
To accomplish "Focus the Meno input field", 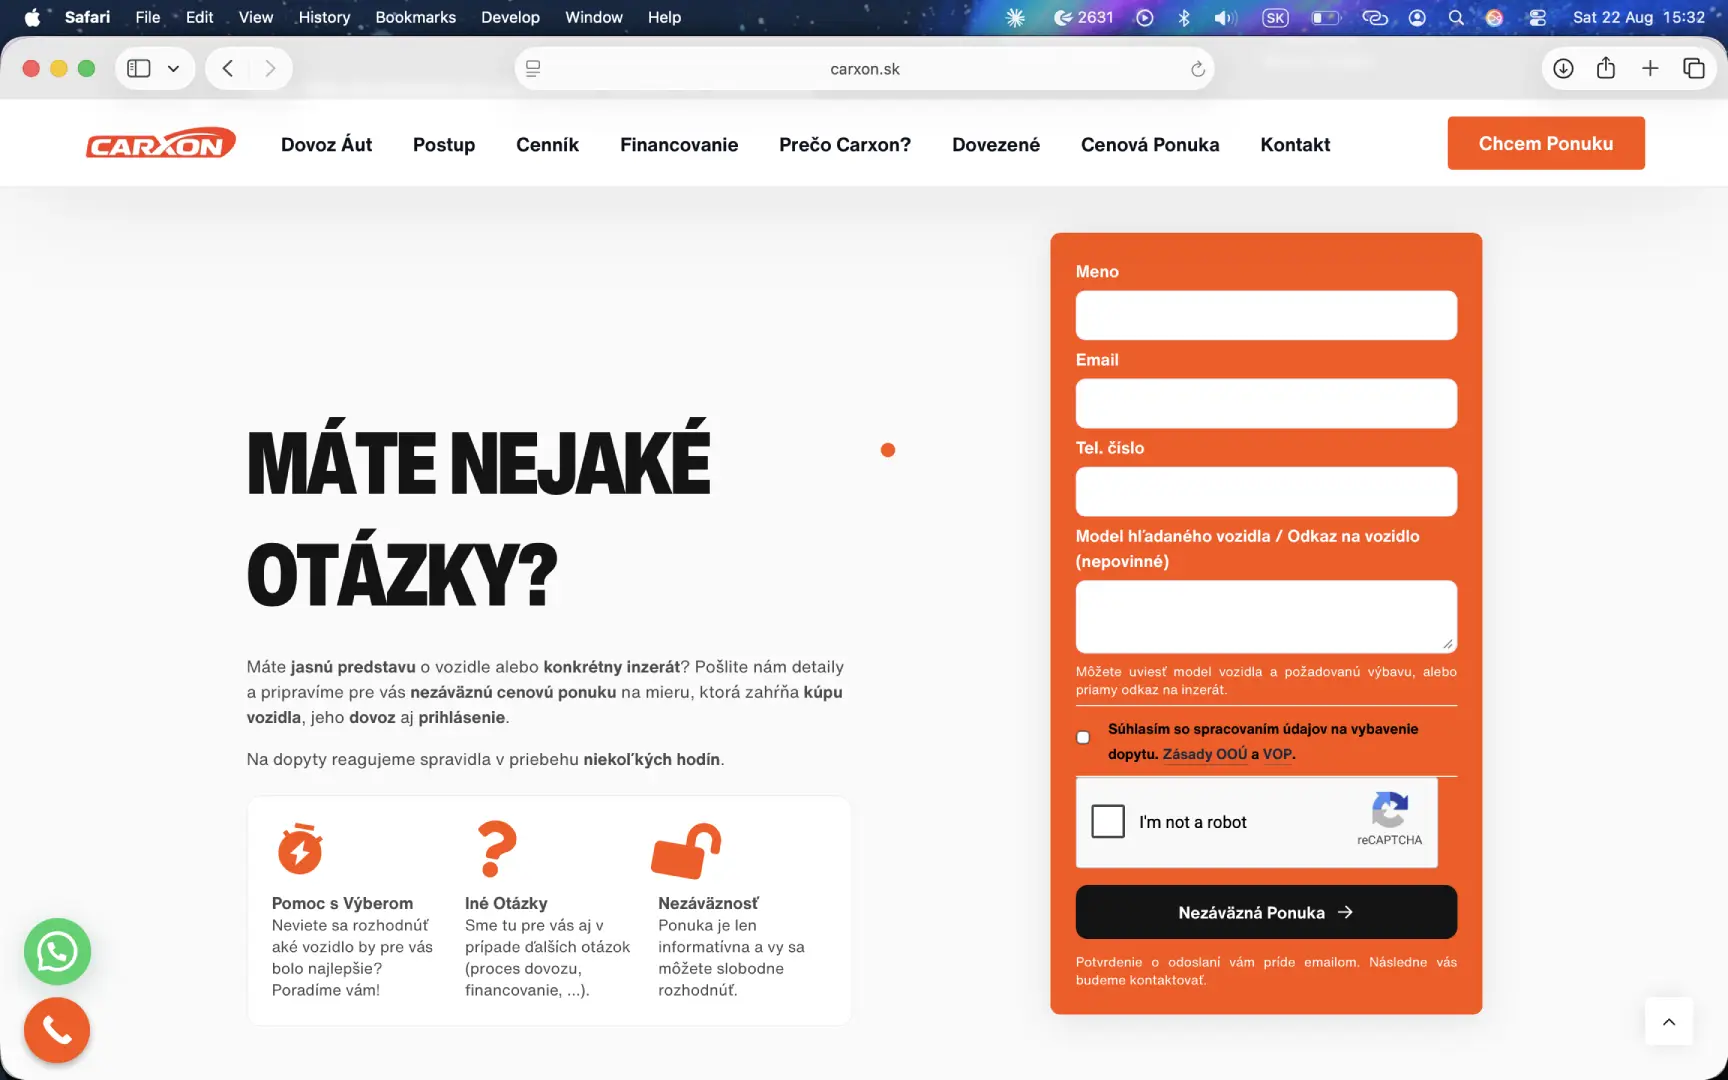I will pos(1266,315).
